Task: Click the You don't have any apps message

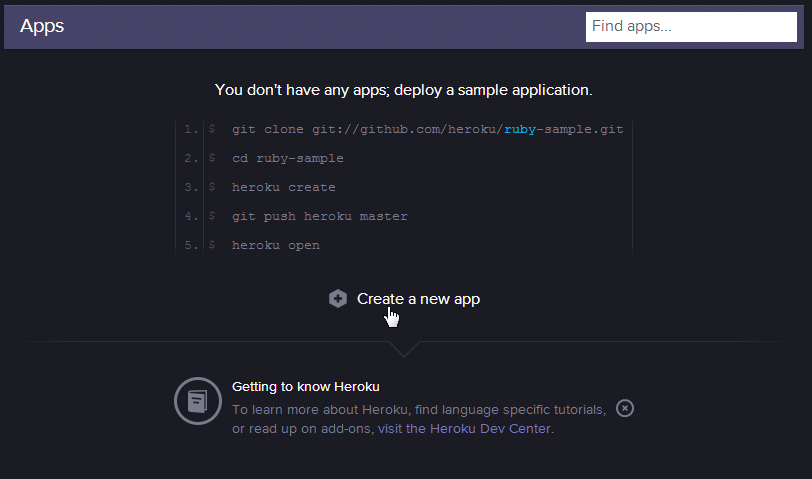Action: tap(403, 90)
